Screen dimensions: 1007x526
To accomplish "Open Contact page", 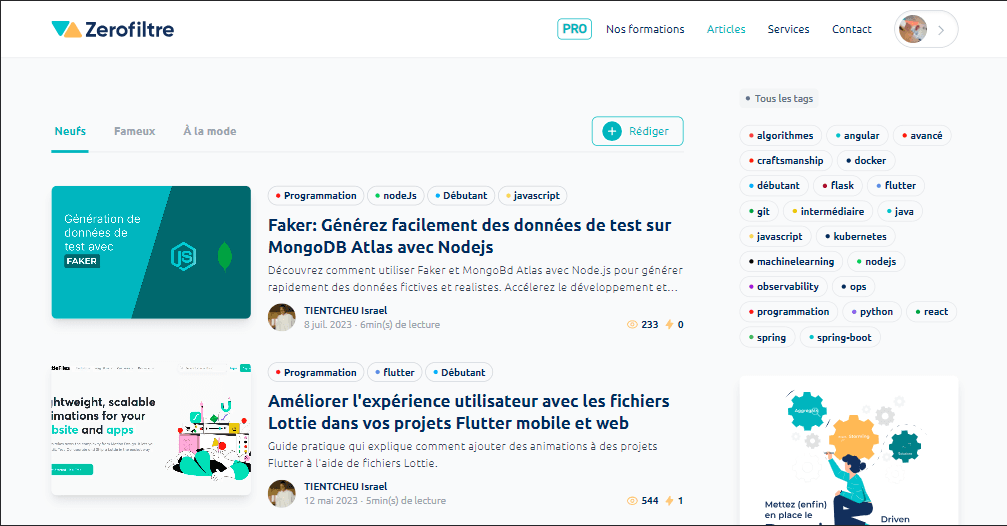I will (852, 29).
